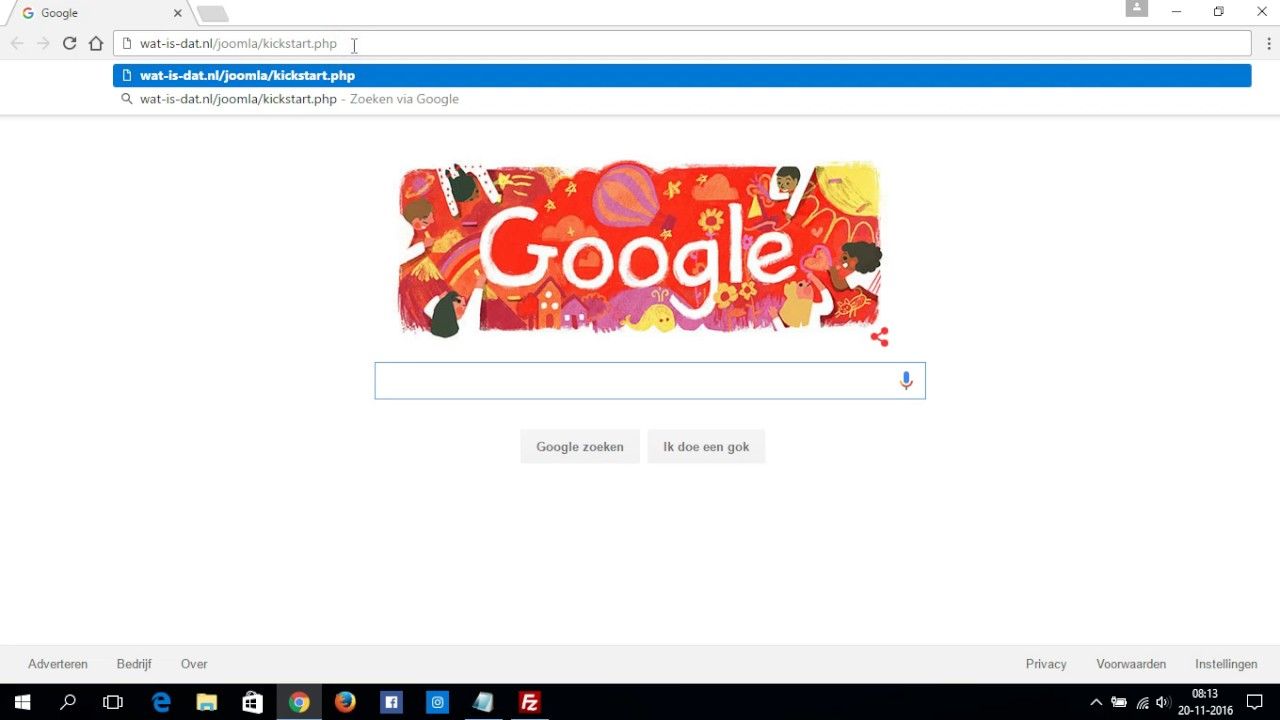Click the Chrome profile avatar button
This screenshot has width=1280, height=720.
click(x=1136, y=9)
